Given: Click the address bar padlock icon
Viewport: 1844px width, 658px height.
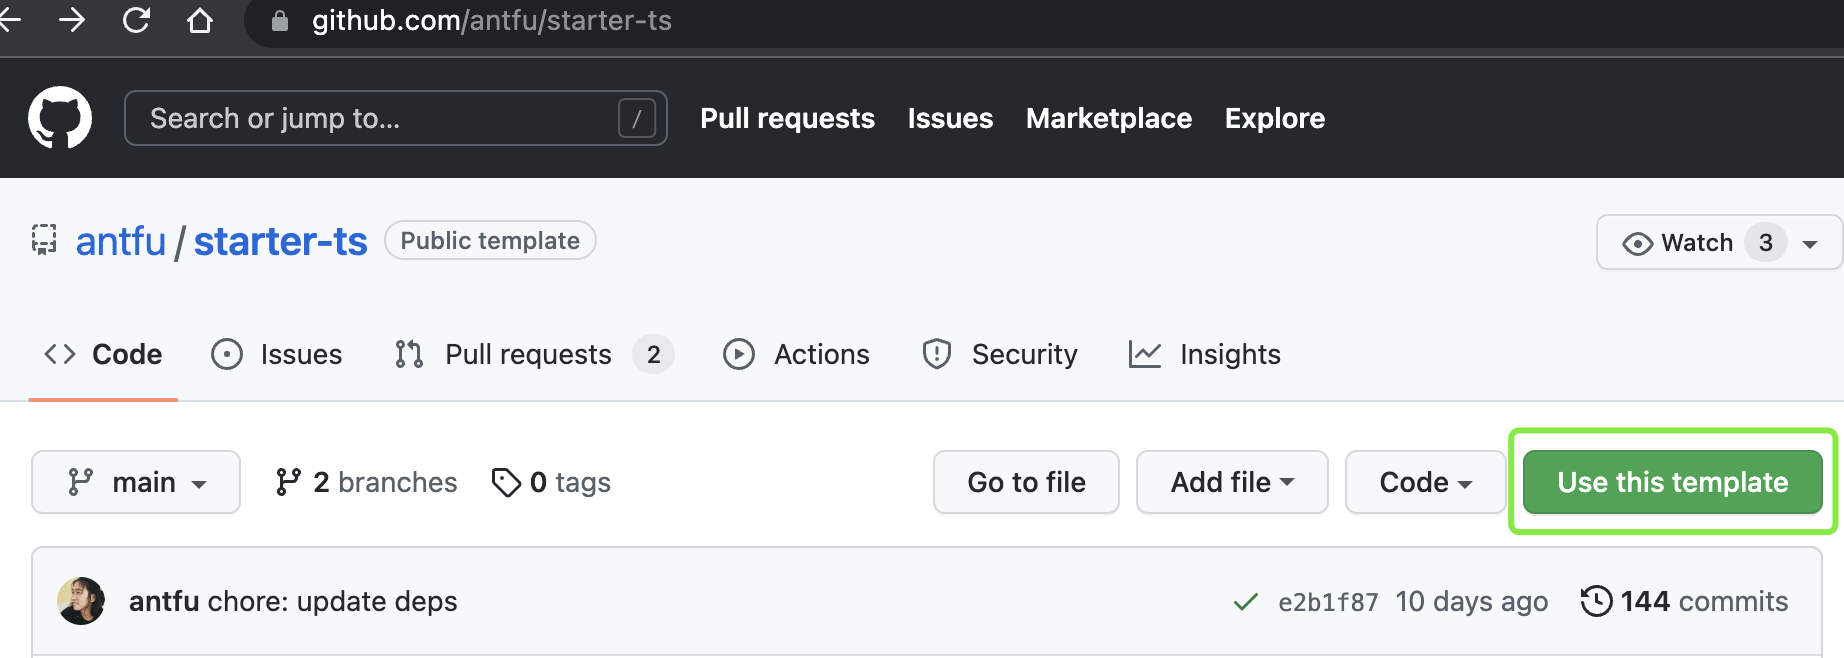Looking at the screenshot, I should coord(280,21).
